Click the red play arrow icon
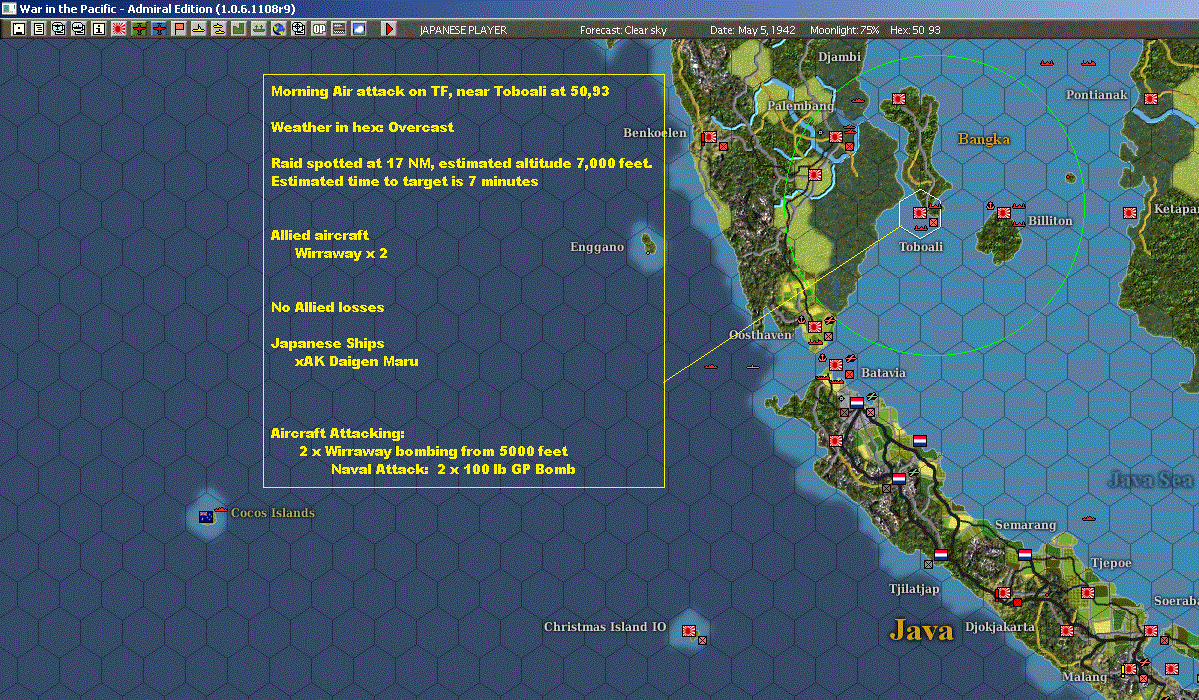This screenshot has height=700, width=1199. click(x=388, y=29)
